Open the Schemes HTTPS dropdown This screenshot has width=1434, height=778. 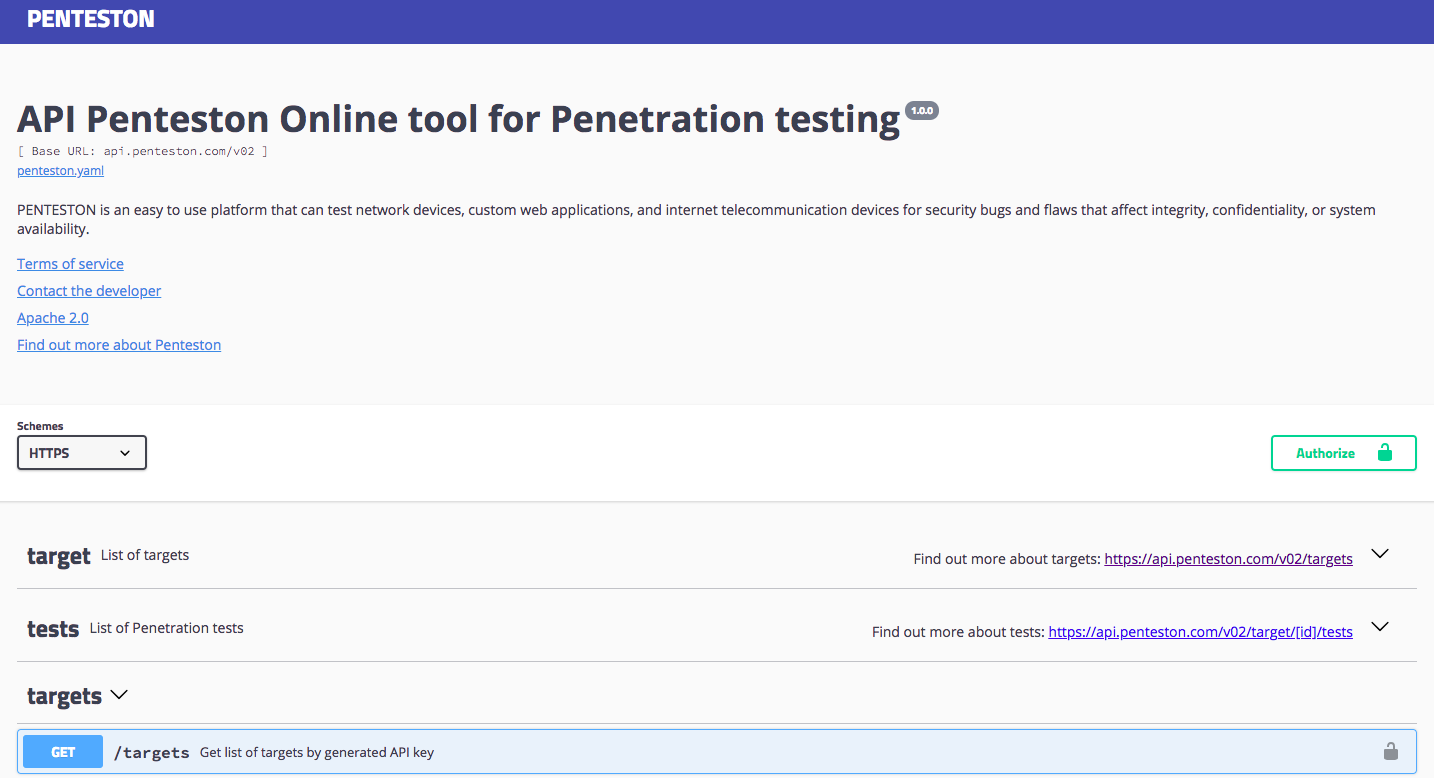click(82, 453)
